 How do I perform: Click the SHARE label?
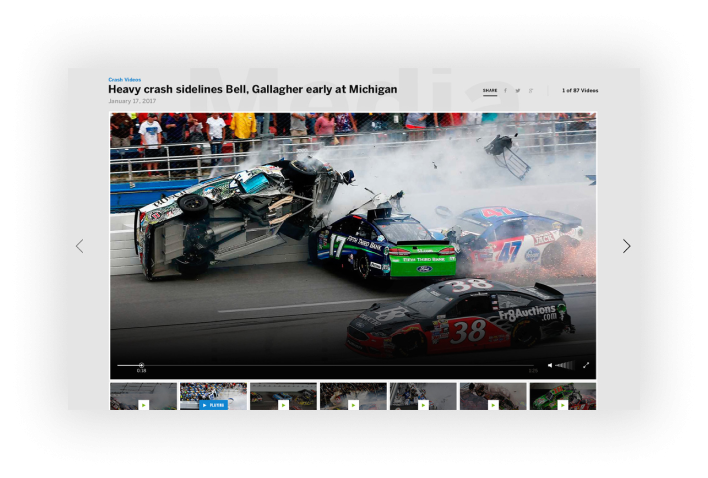click(x=490, y=91)
